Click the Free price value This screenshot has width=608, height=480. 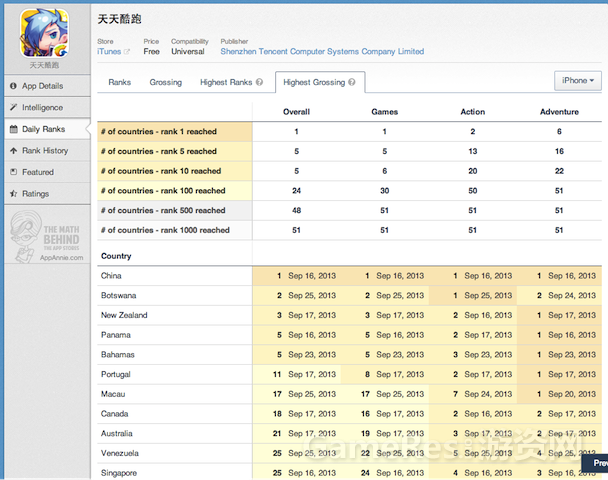click(152, 52)
